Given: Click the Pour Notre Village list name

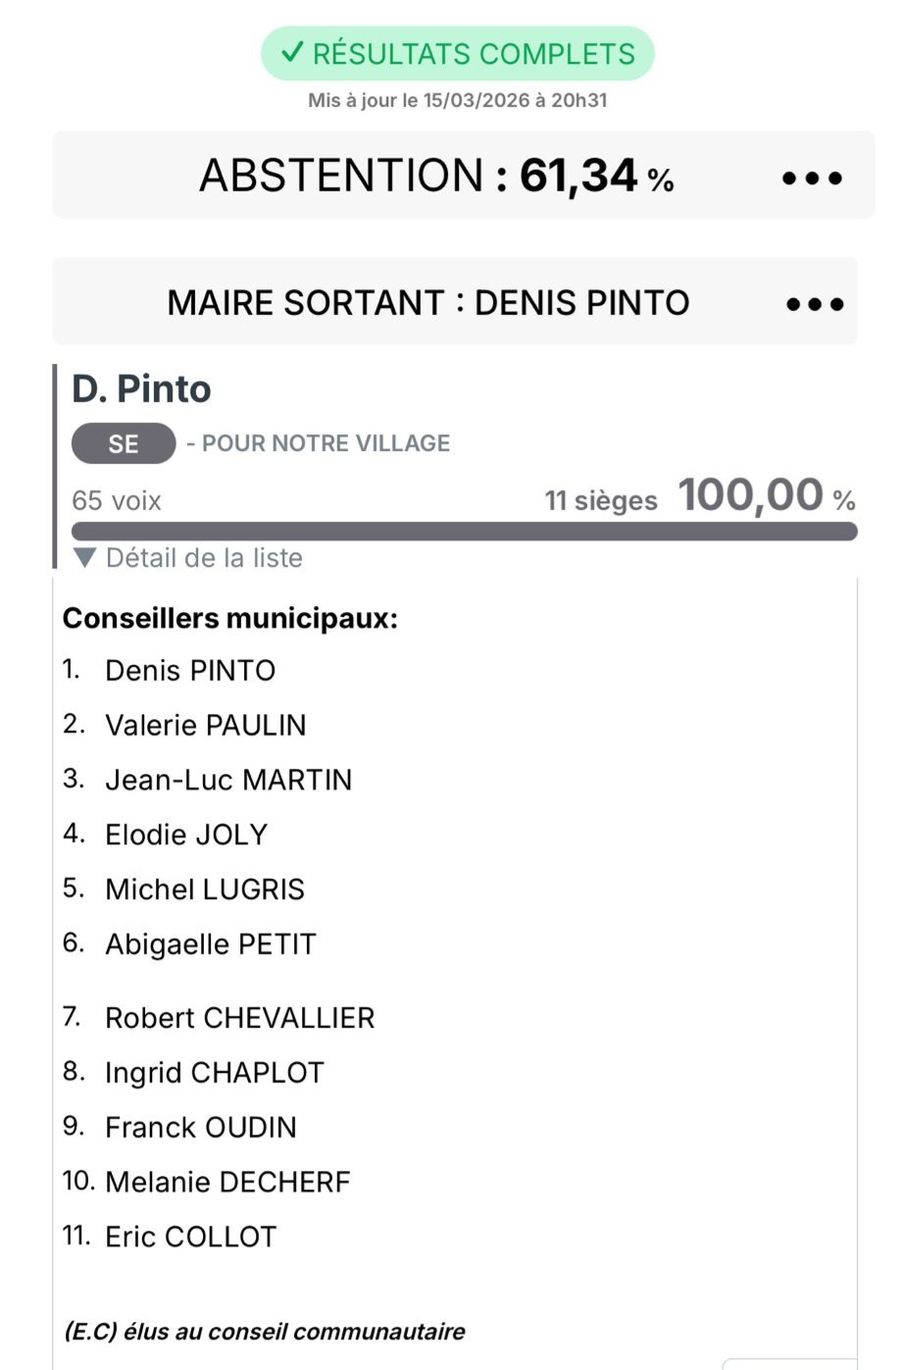Looking at the screenshot, I should pos(325,444).
